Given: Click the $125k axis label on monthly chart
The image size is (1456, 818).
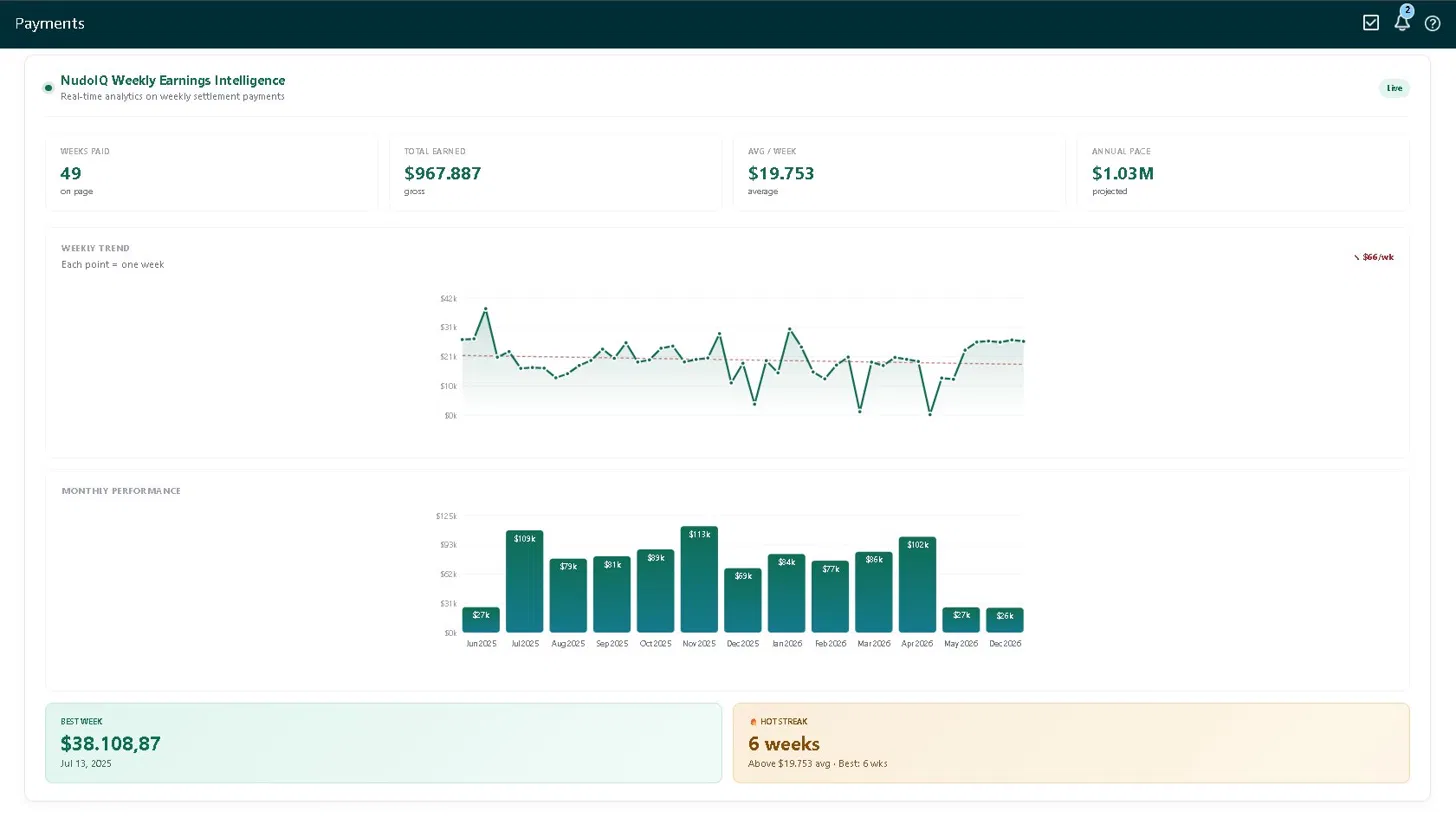Looking at the screenshot, I should [x=446, y=516].
